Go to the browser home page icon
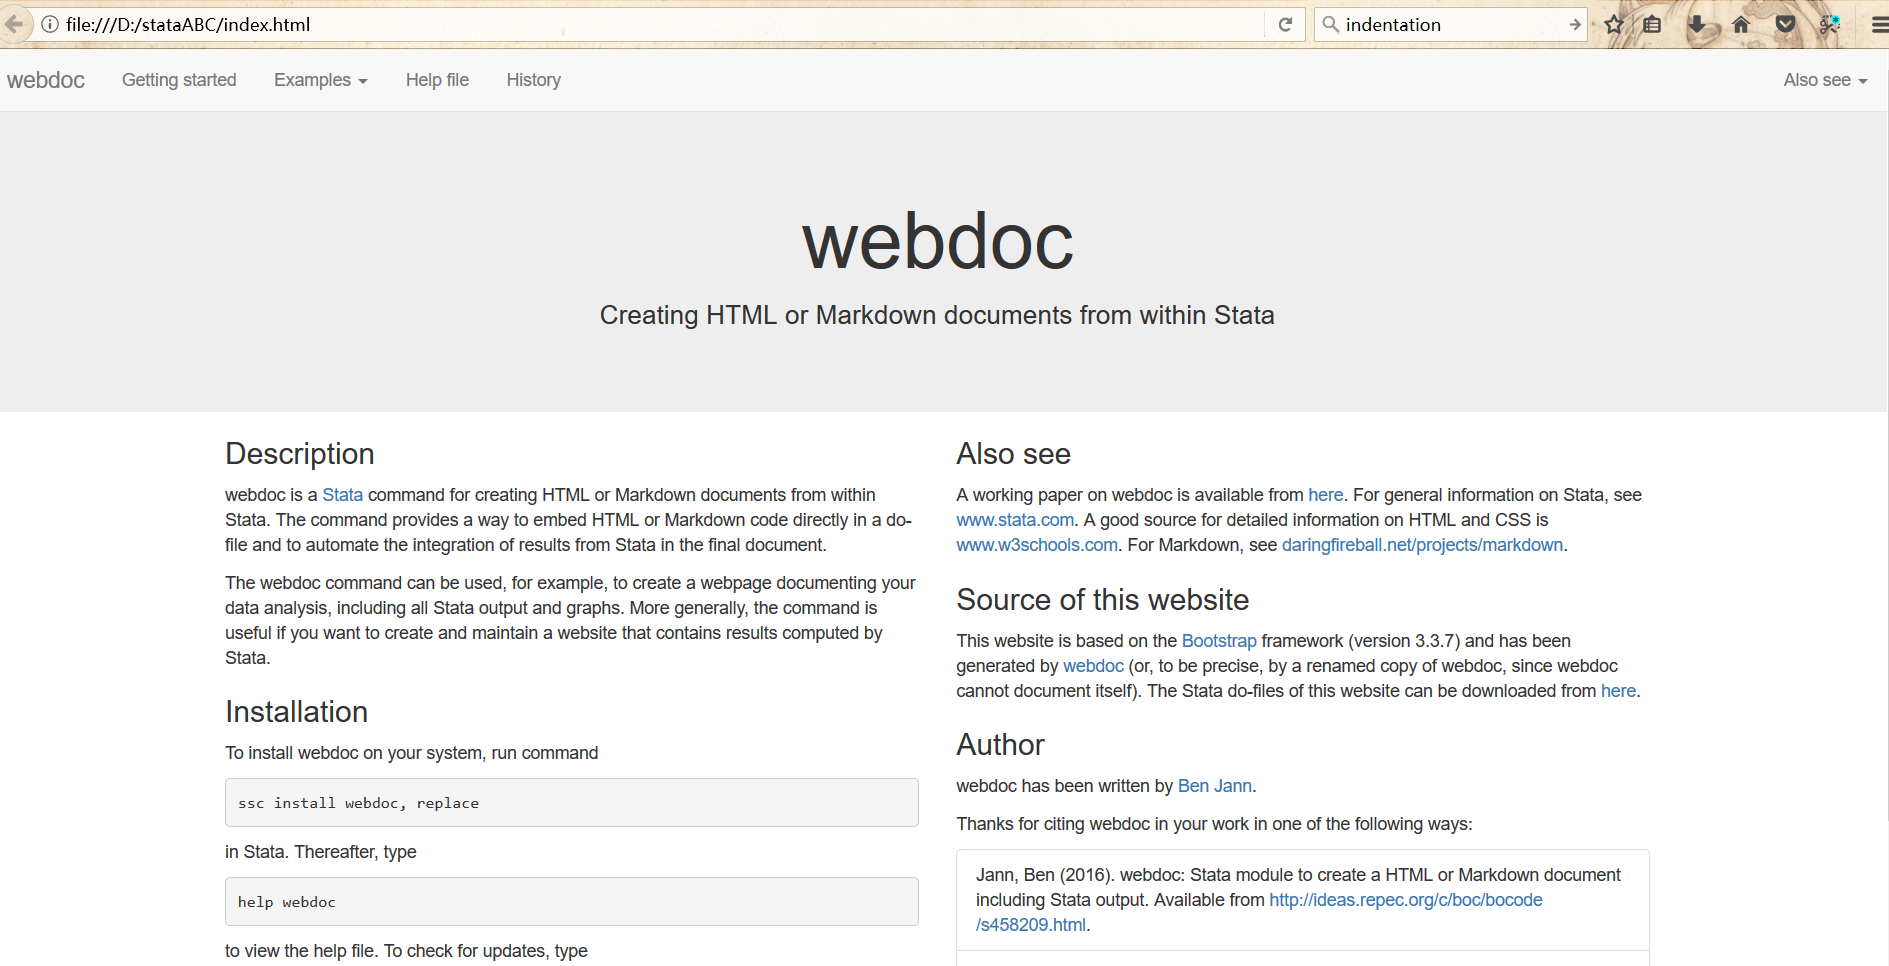Screen dimensions: 1889x966 (x=1741, y=24)
